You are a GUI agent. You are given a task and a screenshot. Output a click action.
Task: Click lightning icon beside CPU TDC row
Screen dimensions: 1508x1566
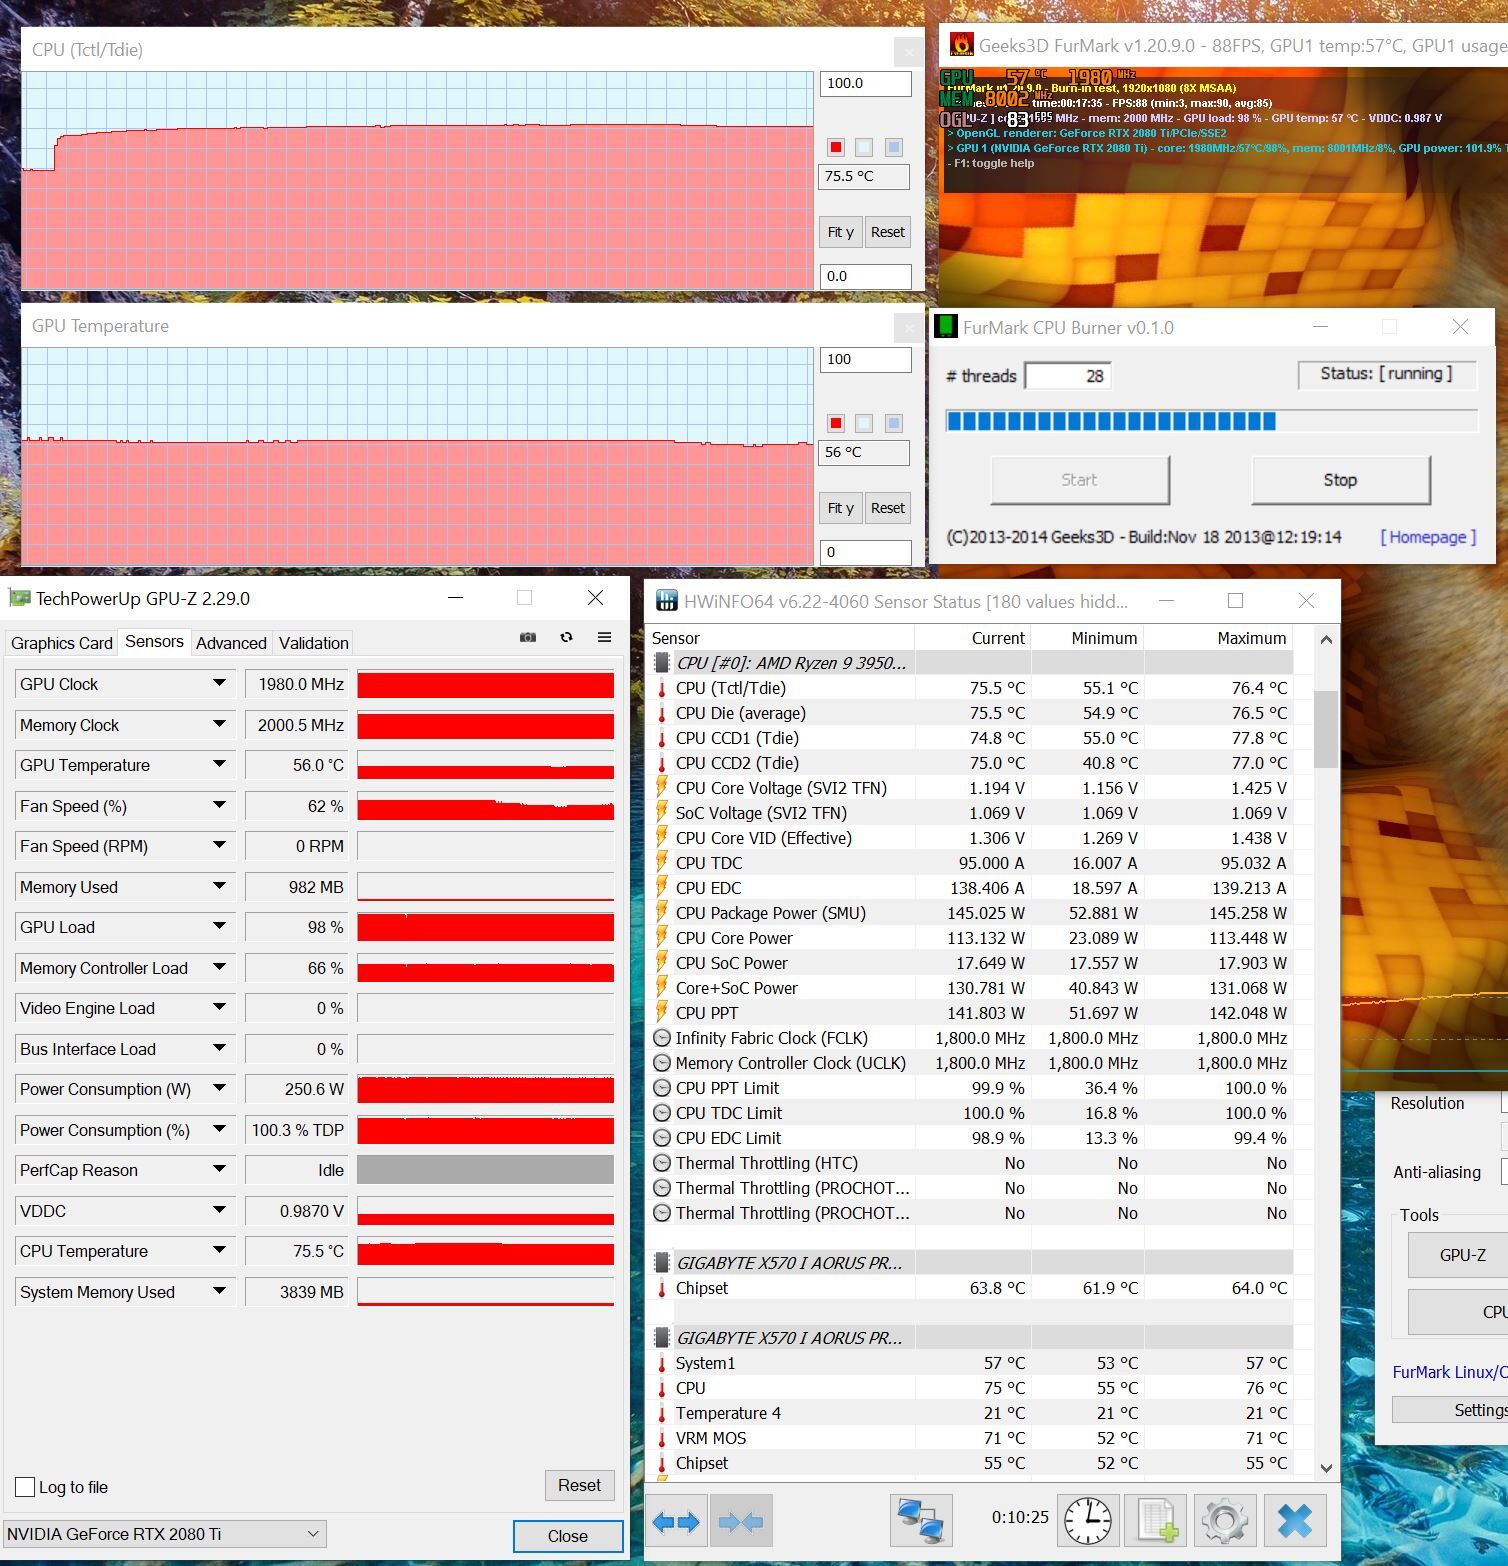coord(661,863)
